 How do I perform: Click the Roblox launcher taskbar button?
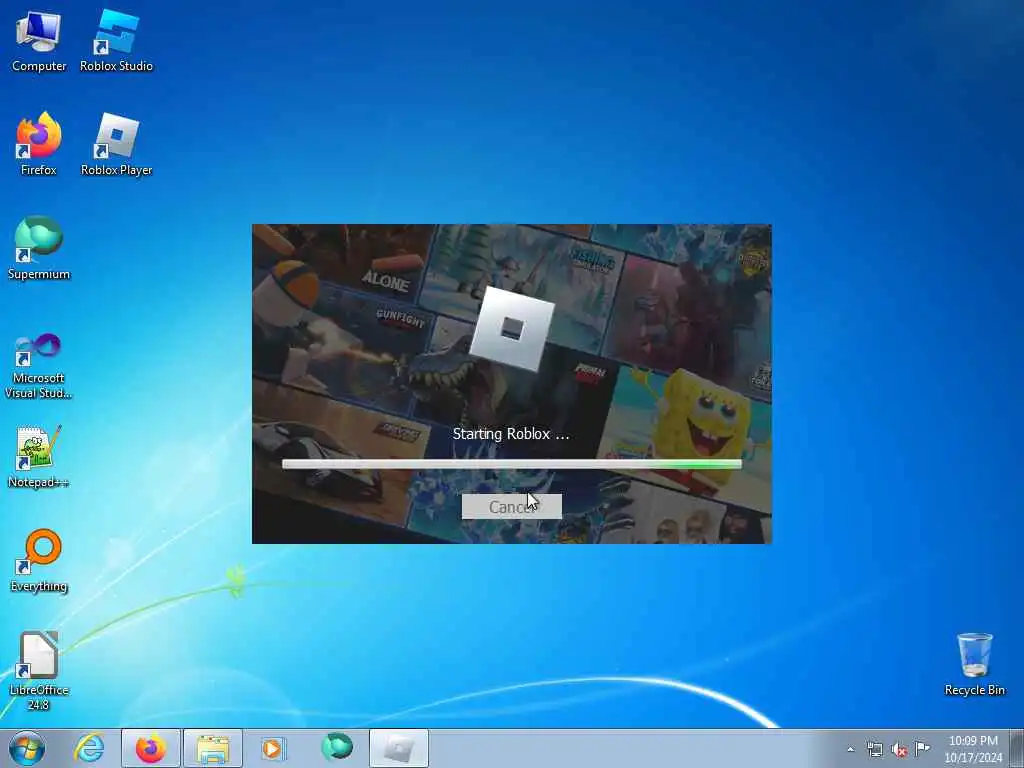(399, 748)
